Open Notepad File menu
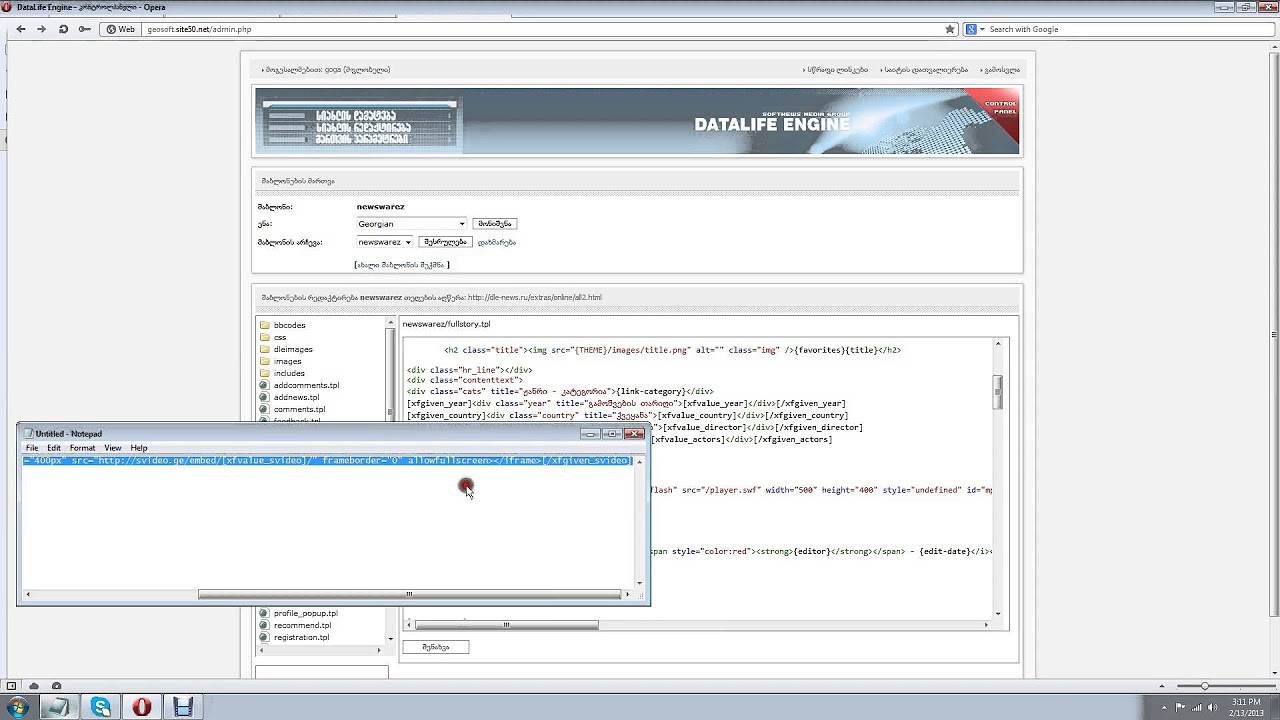Viewport: 1280px width, 720px height. click(32, 448)
